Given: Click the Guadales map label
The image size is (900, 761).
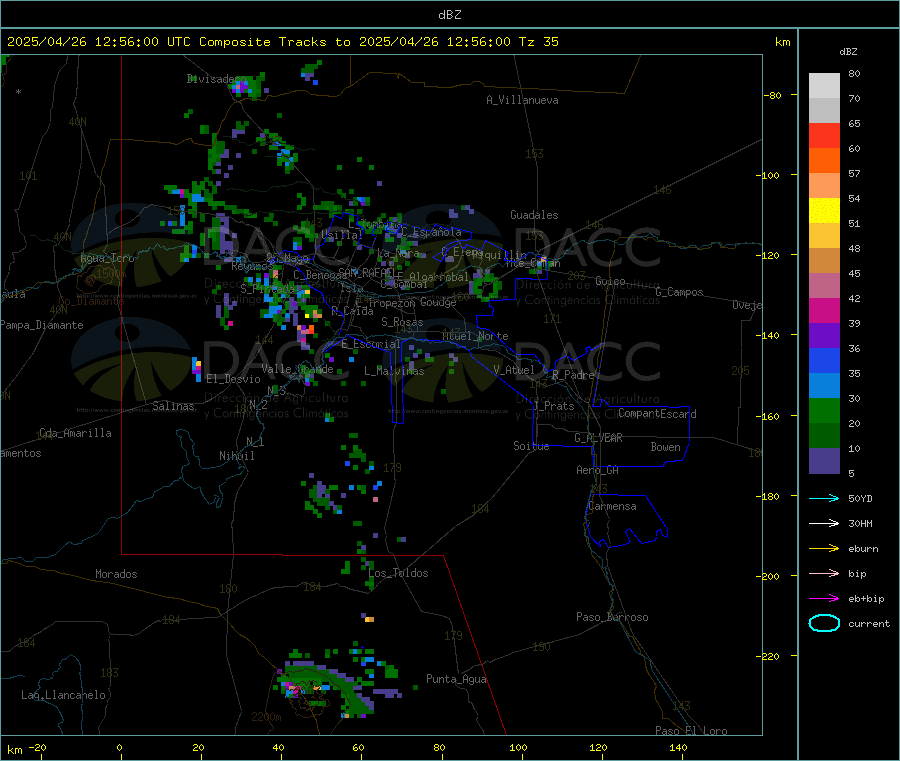Looking at the screenshot, I should [x=534, y=215].
